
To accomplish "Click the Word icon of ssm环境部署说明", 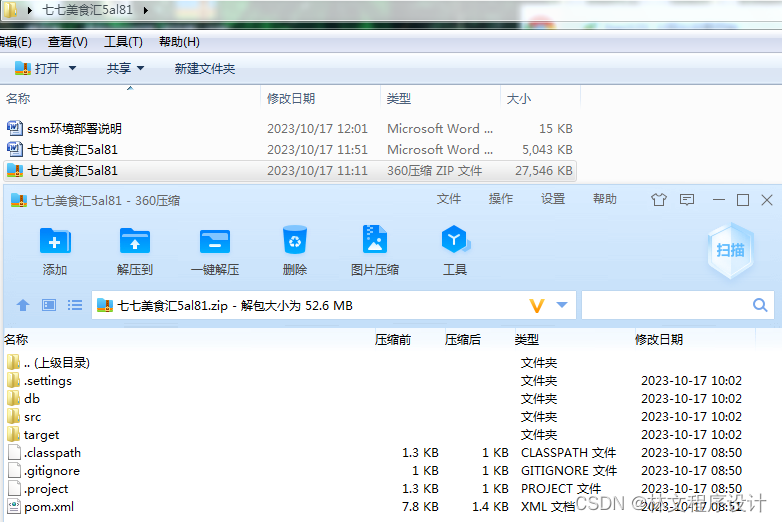I will pos(15,128).
